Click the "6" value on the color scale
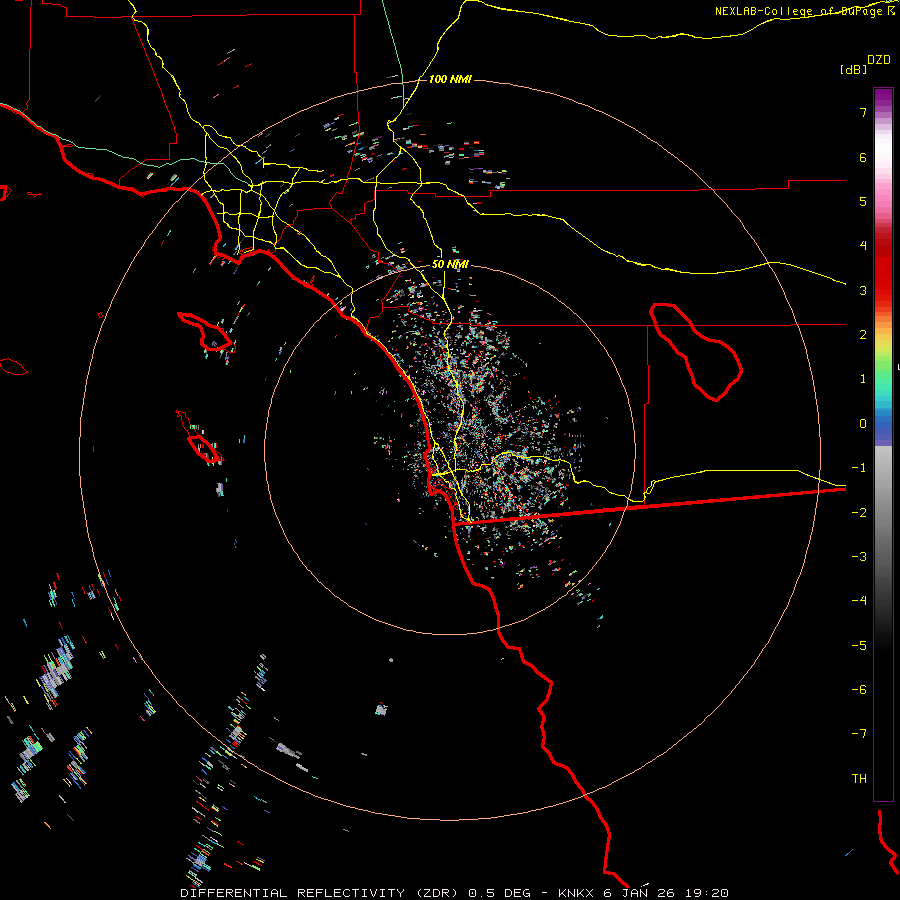Screen dimensions: 900x900 point(863,157)
